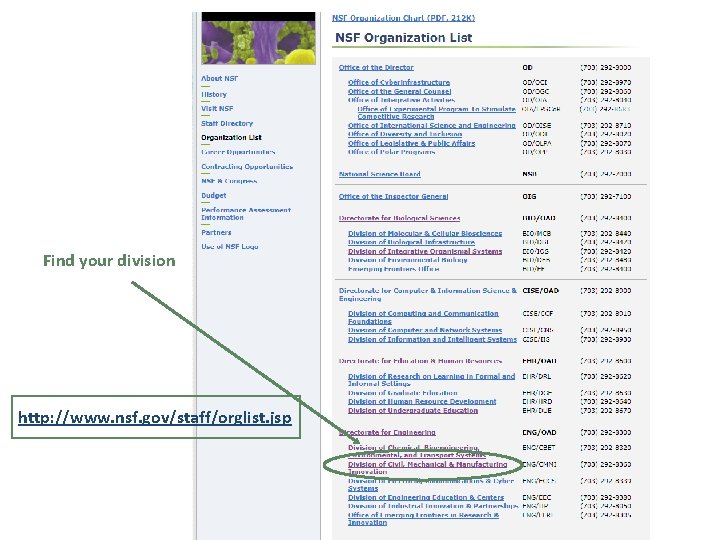Click the NSB abbreviation text

[x=529, y=174]
